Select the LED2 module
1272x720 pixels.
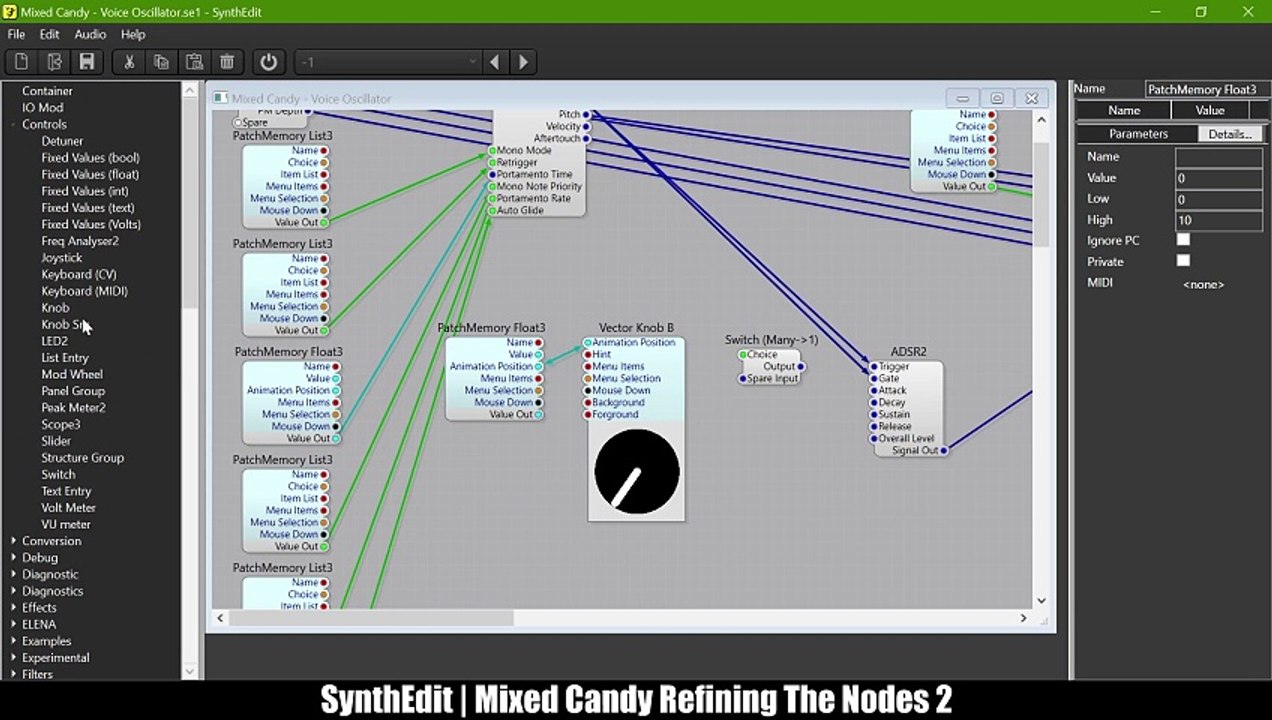pos(54,341)
